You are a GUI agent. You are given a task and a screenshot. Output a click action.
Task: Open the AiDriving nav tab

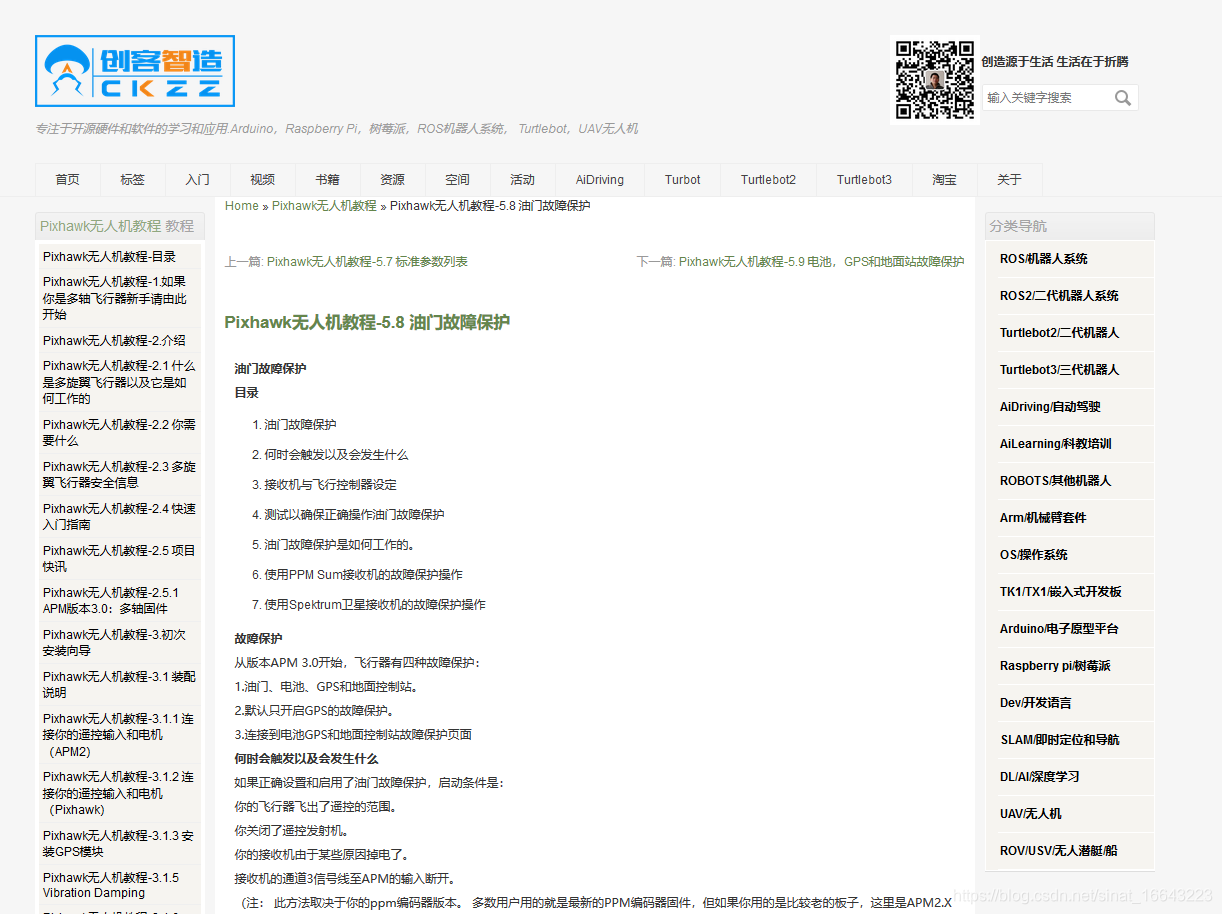pyautogui.click(x=600, y=180)
